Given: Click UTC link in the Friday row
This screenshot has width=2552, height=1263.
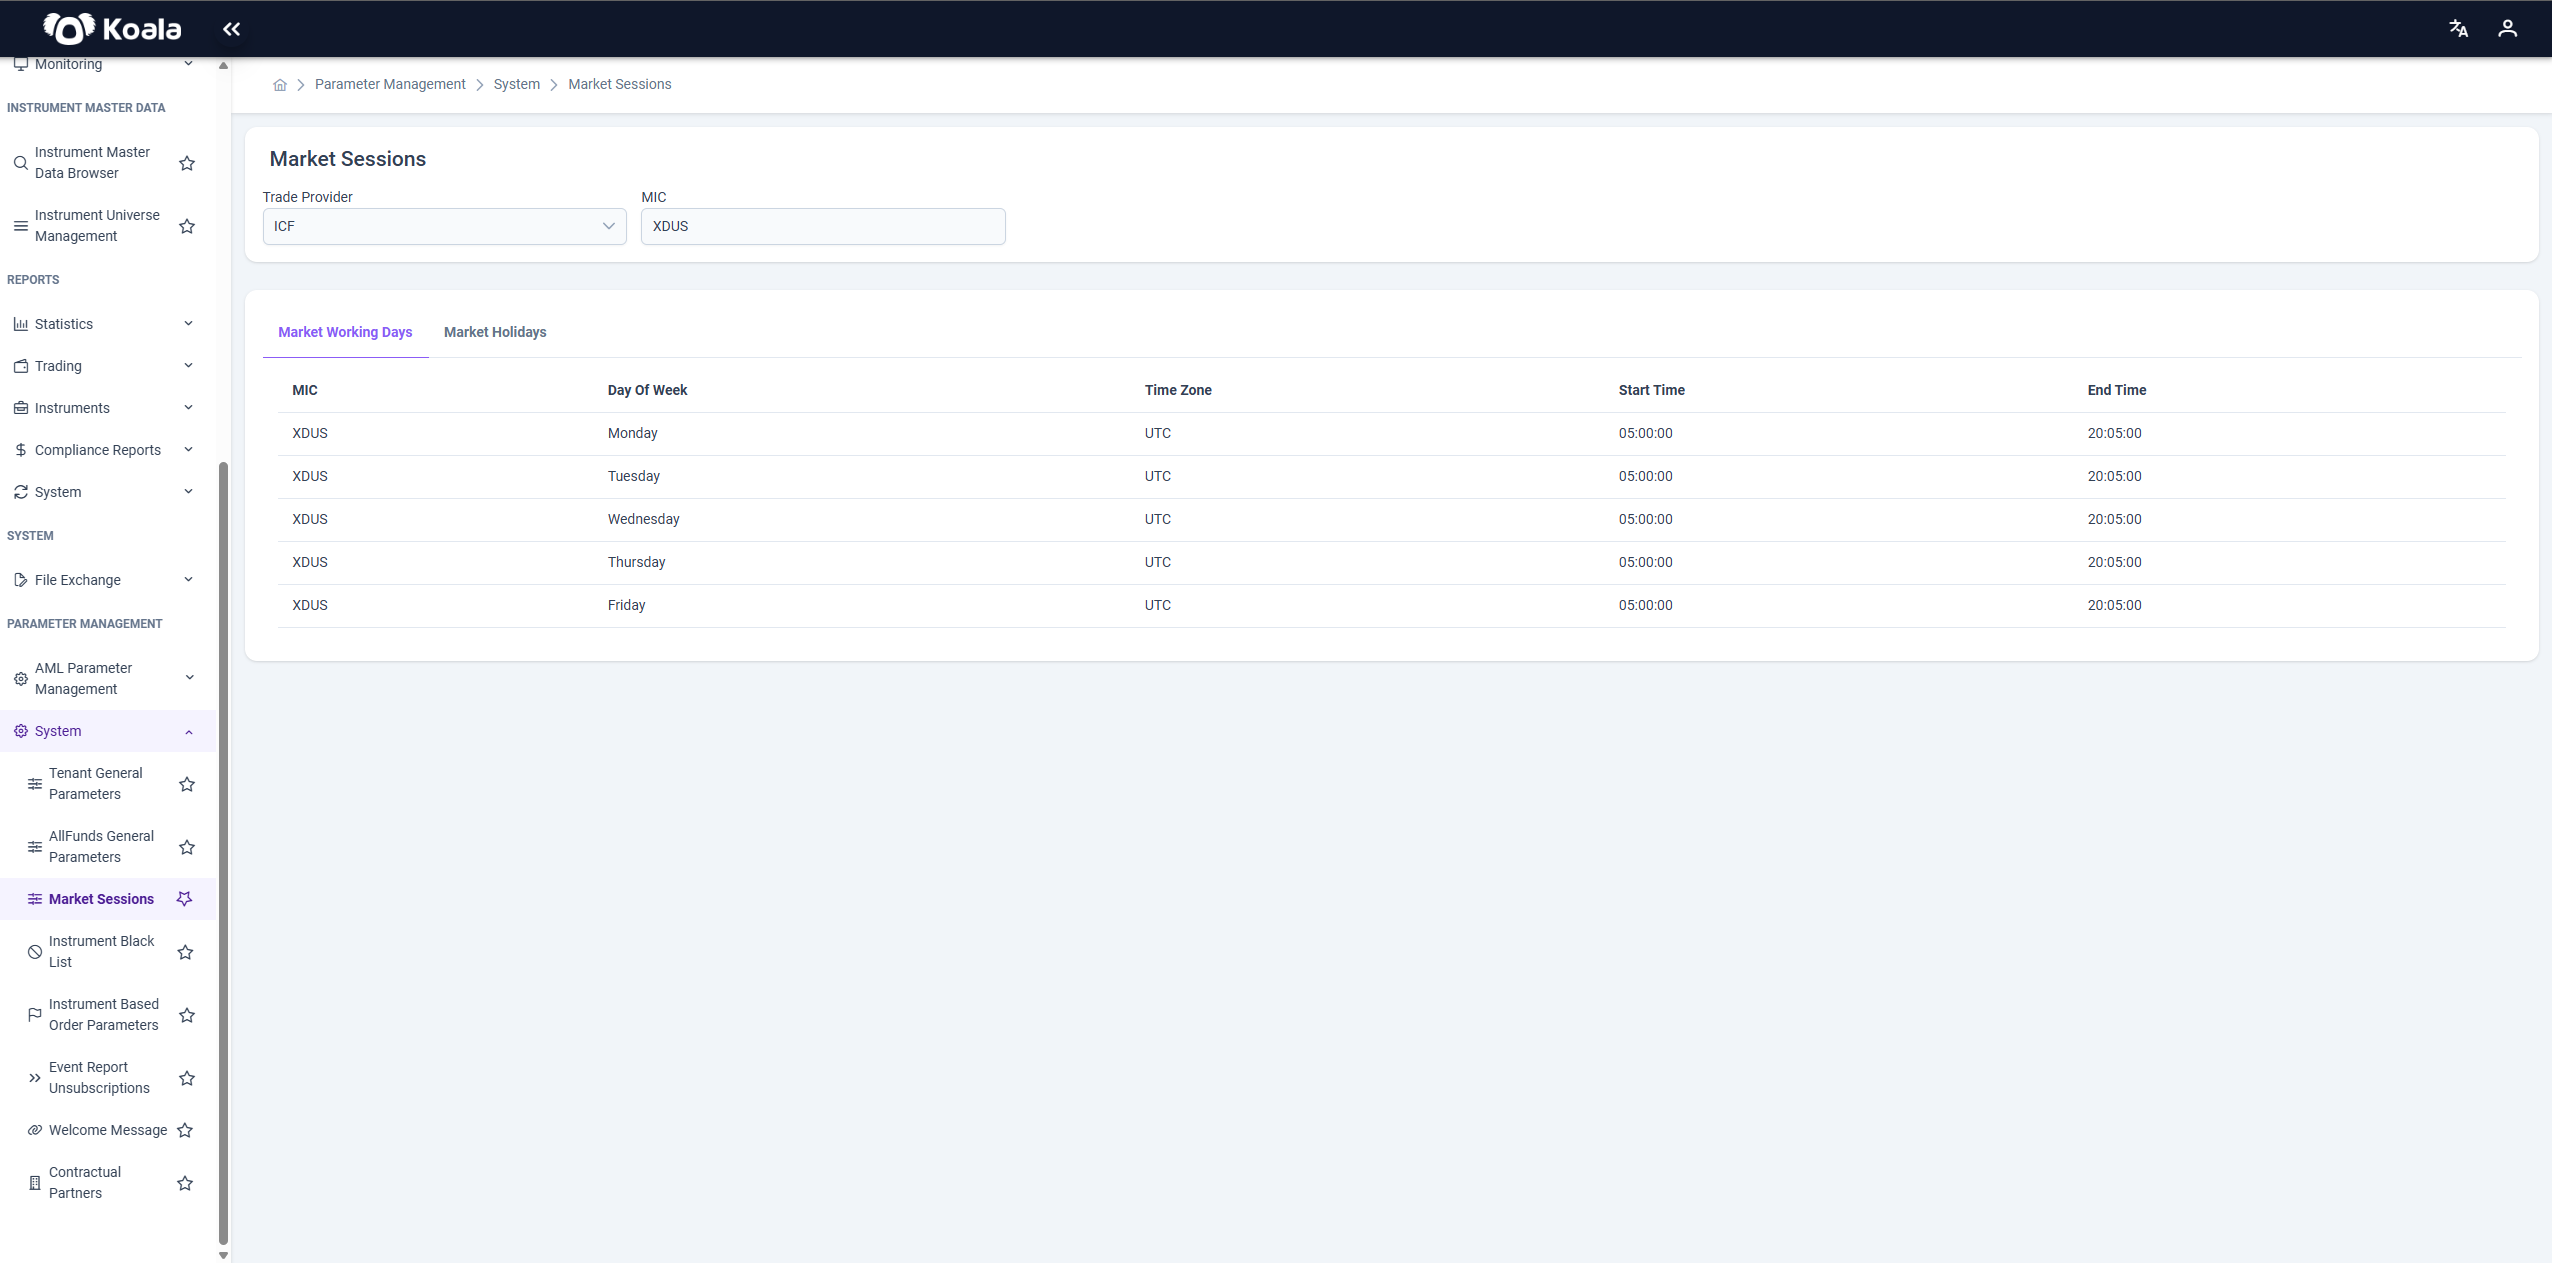Looking at the screenshot, I should (1158, 605).
